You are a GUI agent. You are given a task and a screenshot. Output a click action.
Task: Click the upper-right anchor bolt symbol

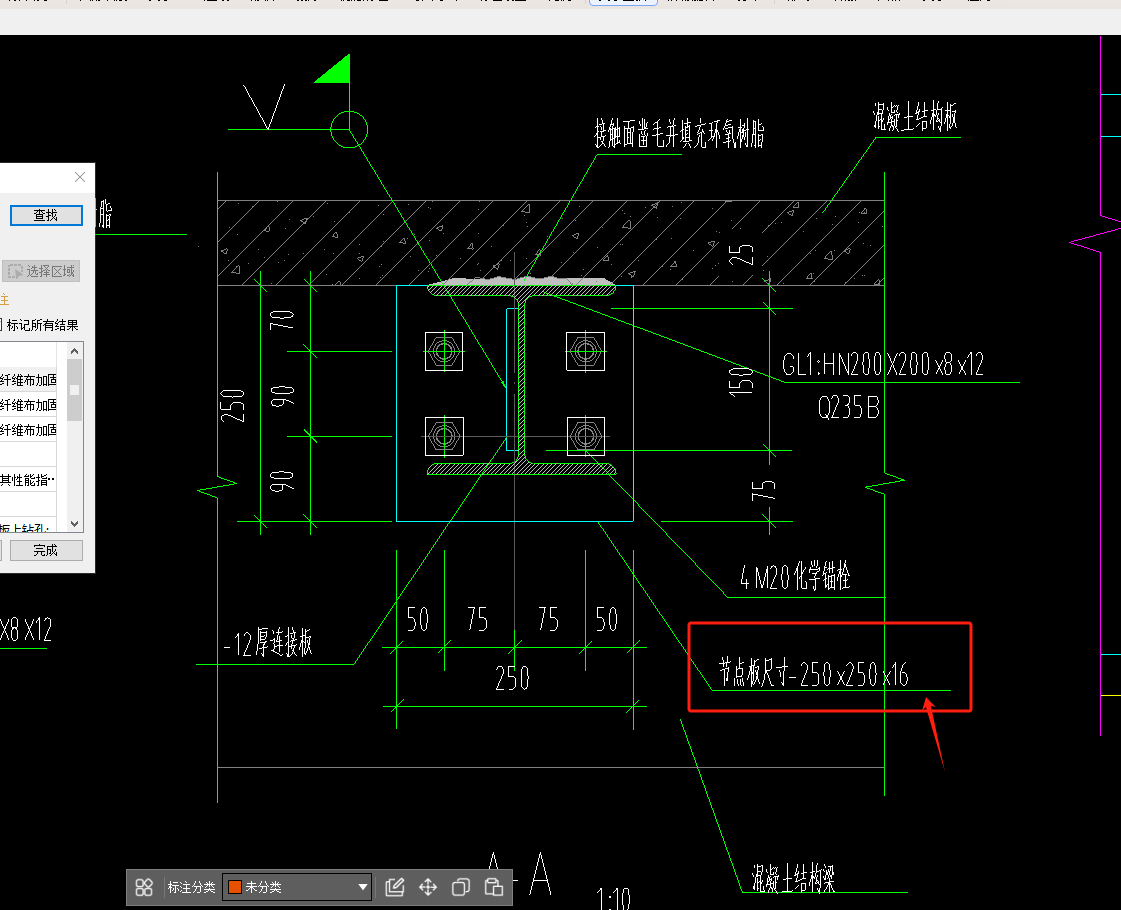(x=586, y=351)
